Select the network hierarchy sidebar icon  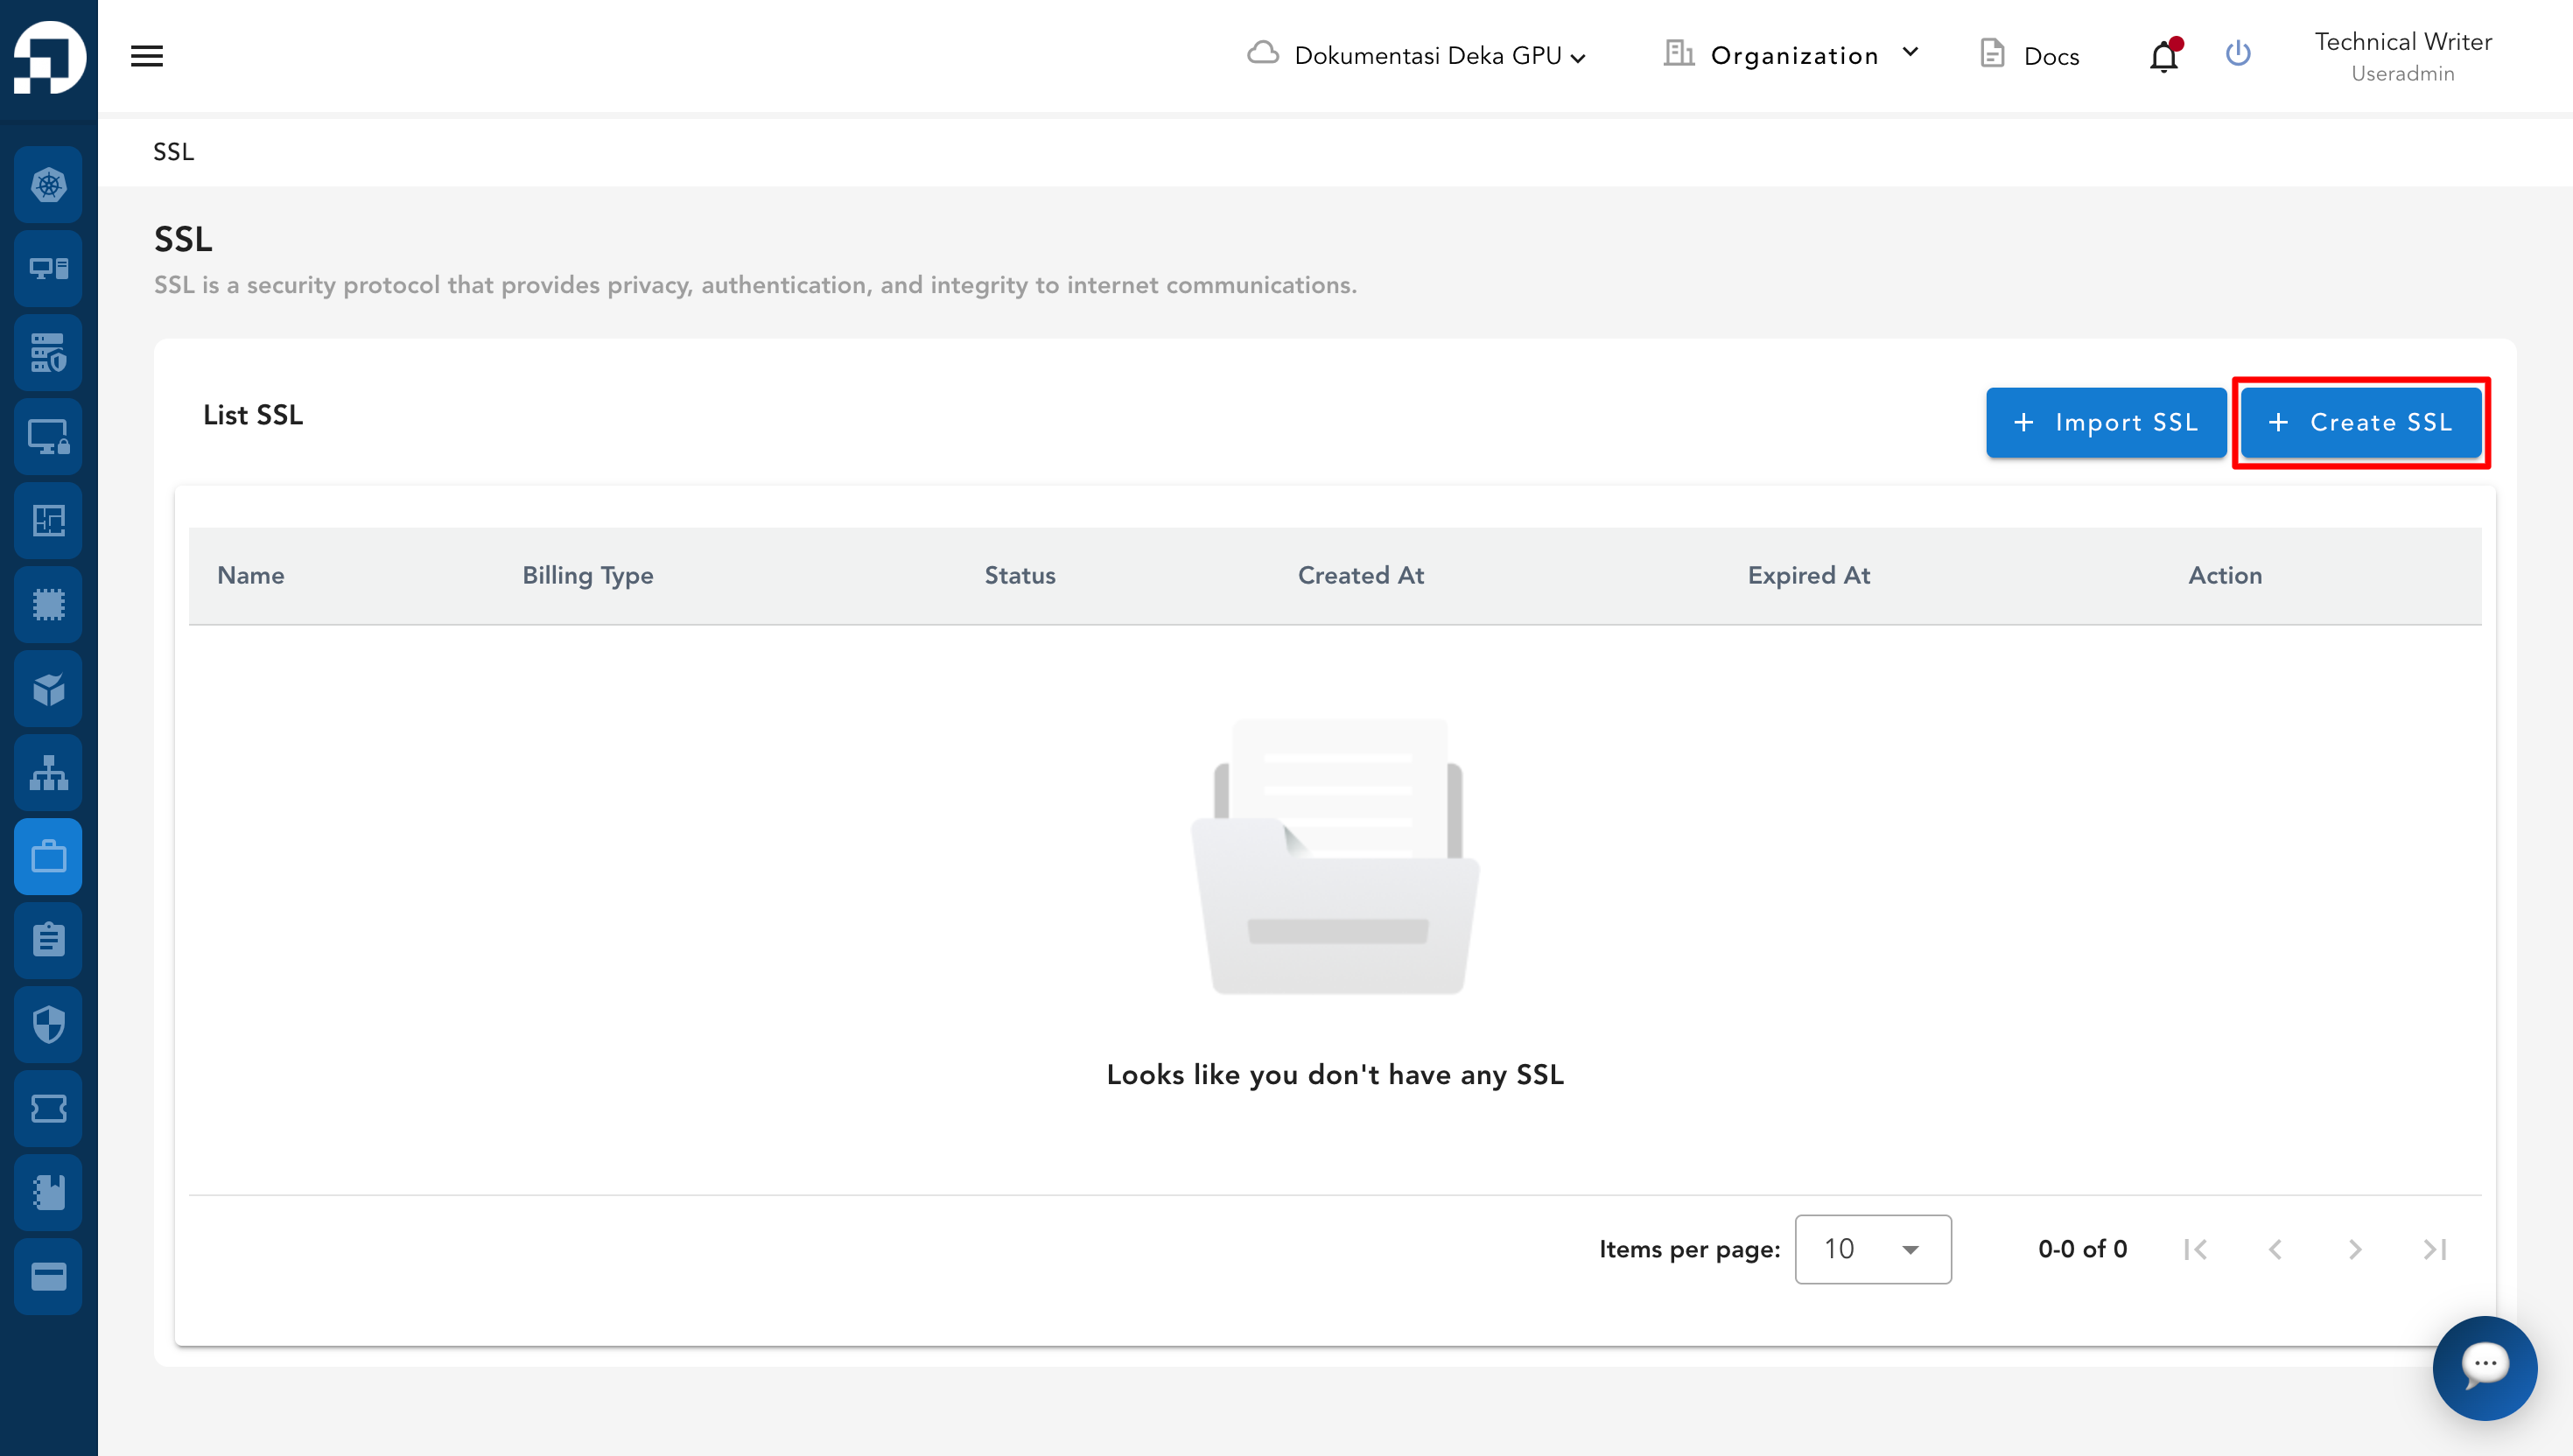coord(48,772)
